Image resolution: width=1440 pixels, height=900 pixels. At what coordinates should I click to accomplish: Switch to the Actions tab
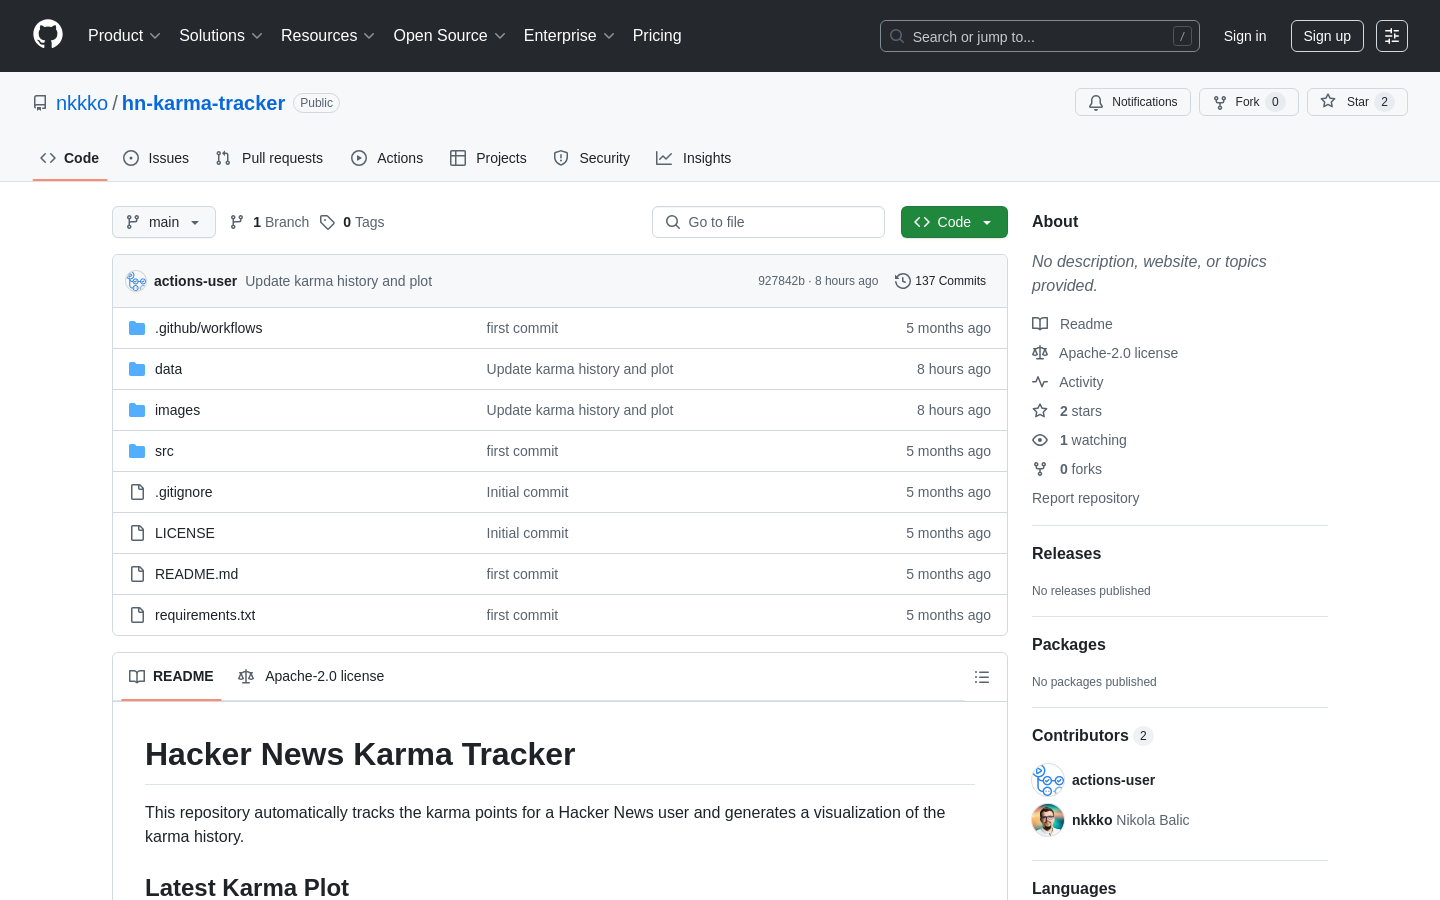(x=387, y=158)
